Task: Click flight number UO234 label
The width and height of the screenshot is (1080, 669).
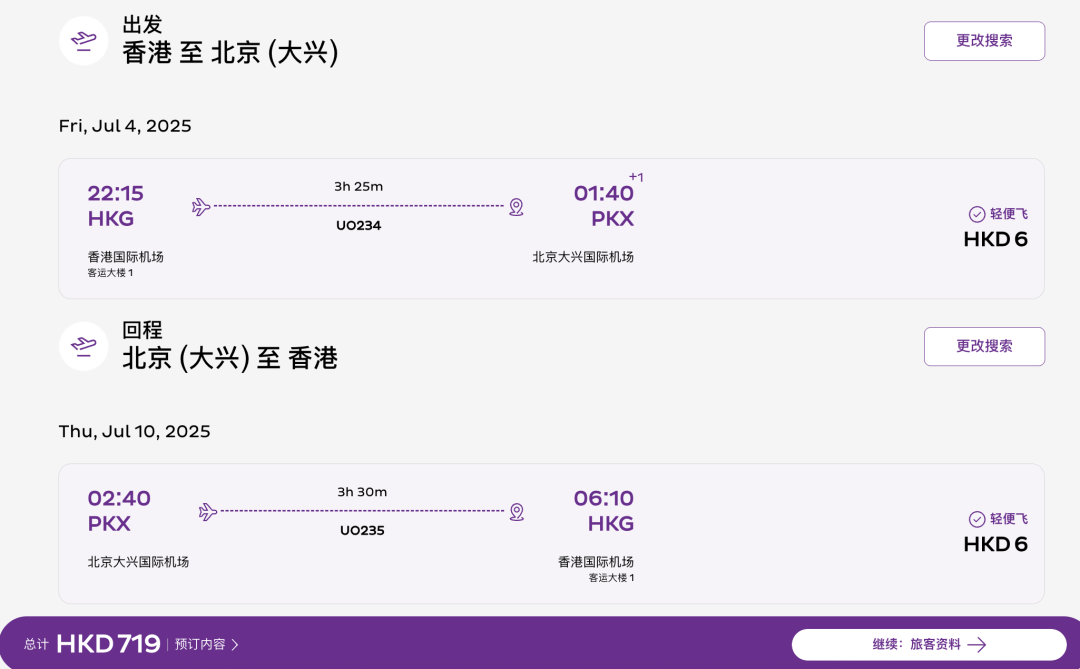Action: pos(358,225)
